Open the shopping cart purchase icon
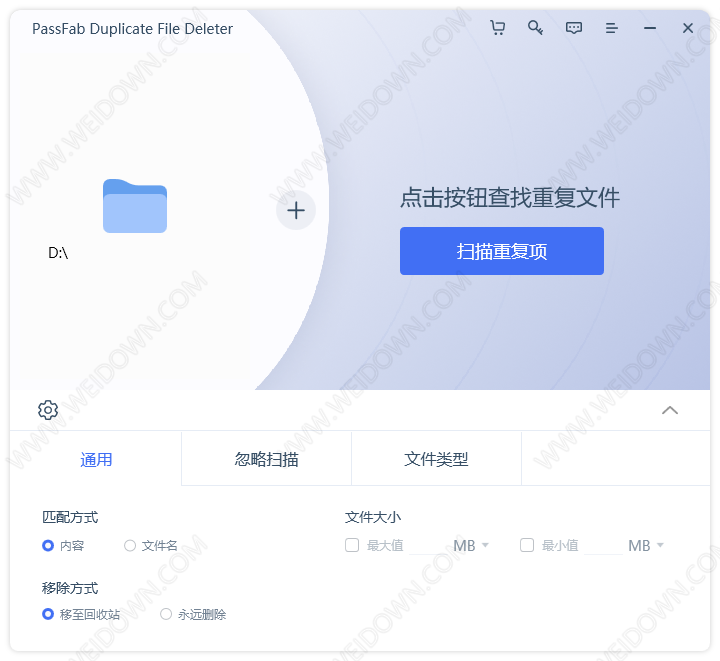Viewport: 720px width, 661px height. [x=498, y=28]
